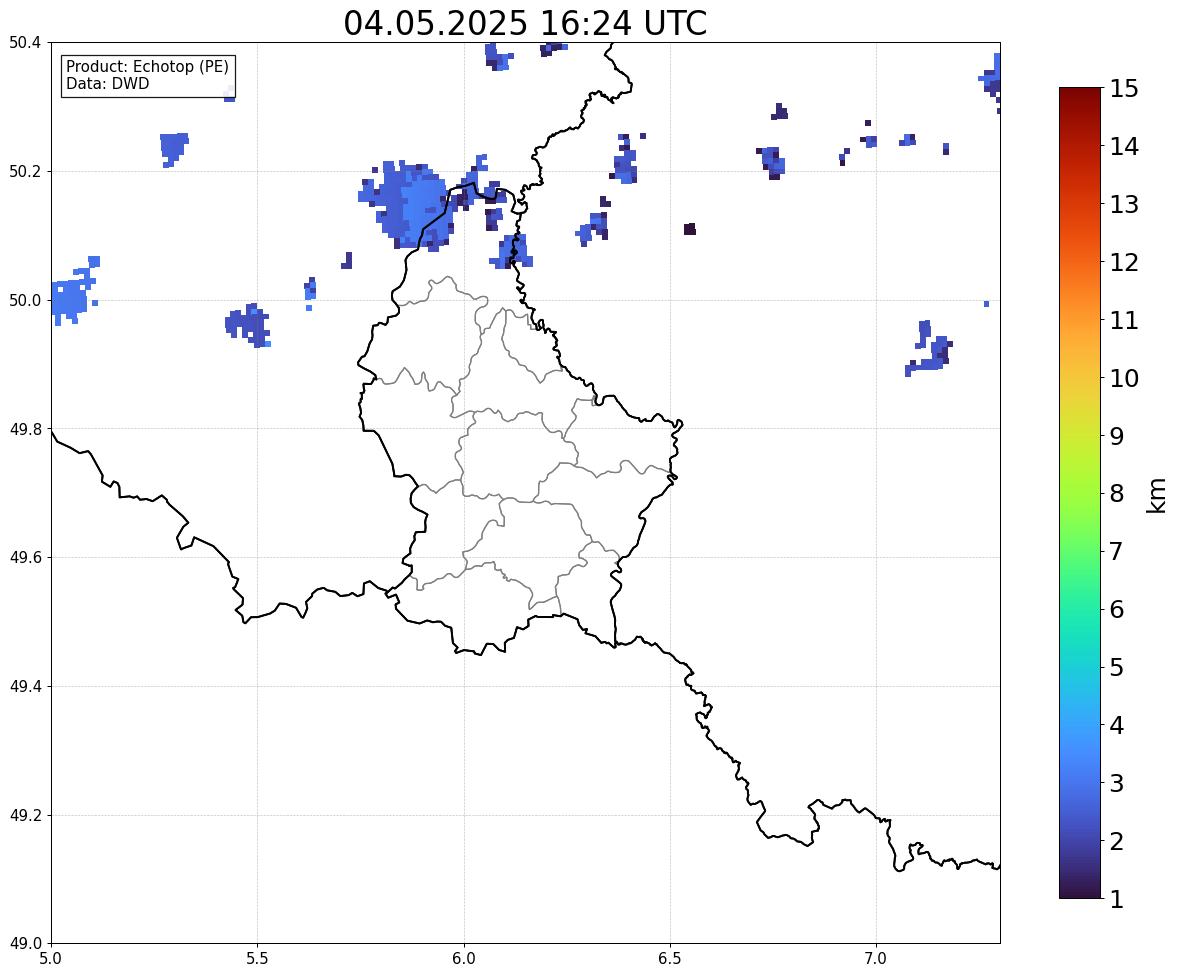Pick the colorbar tick label 5
Screen dimensions: 1178x976
(x=1117, y=667)
